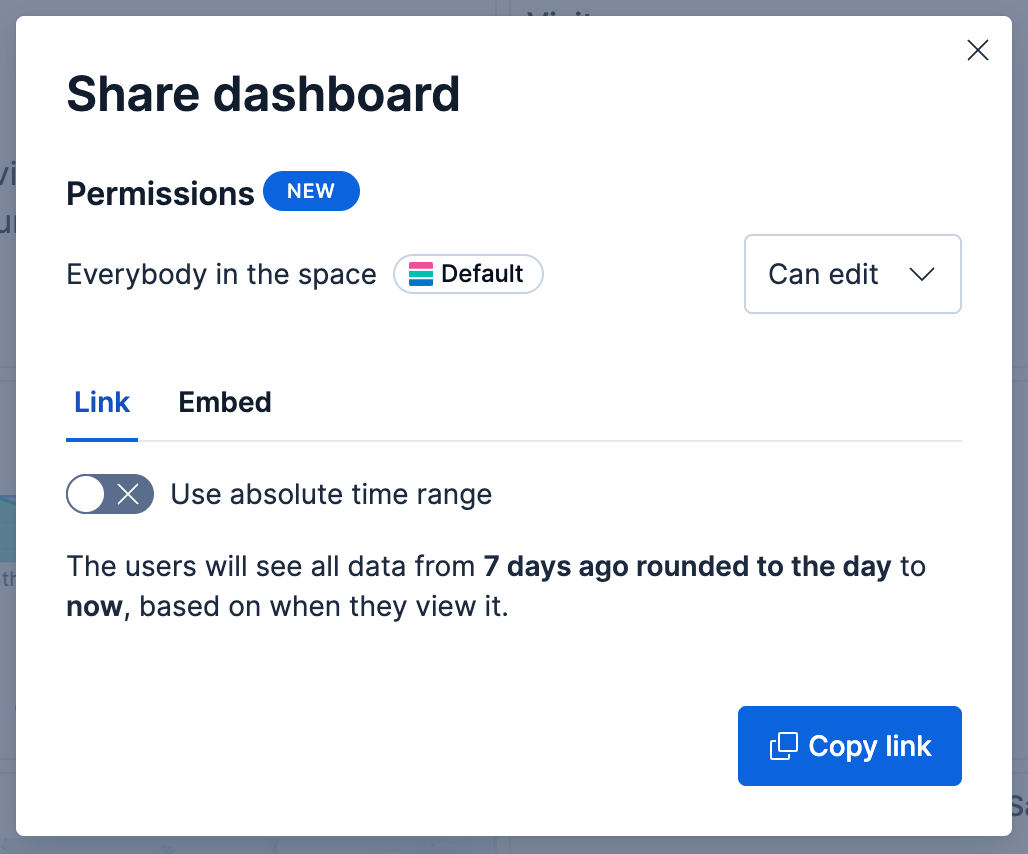Click the Copy link button

tap(850, 746)
